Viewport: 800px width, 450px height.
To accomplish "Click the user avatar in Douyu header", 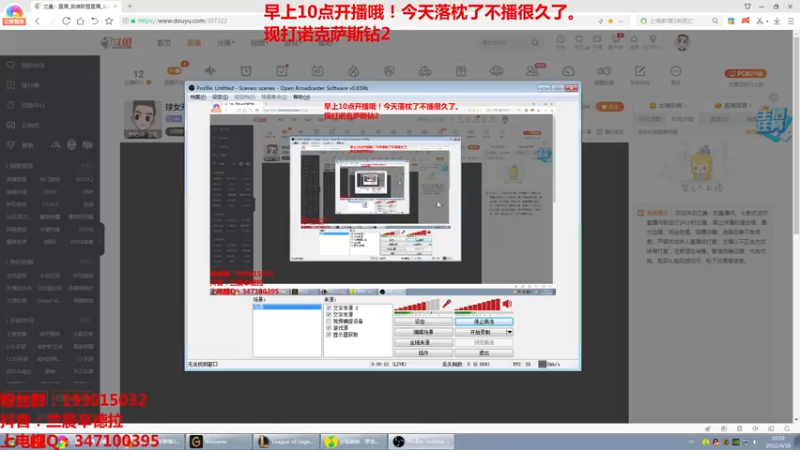I will tap(682, 42).
